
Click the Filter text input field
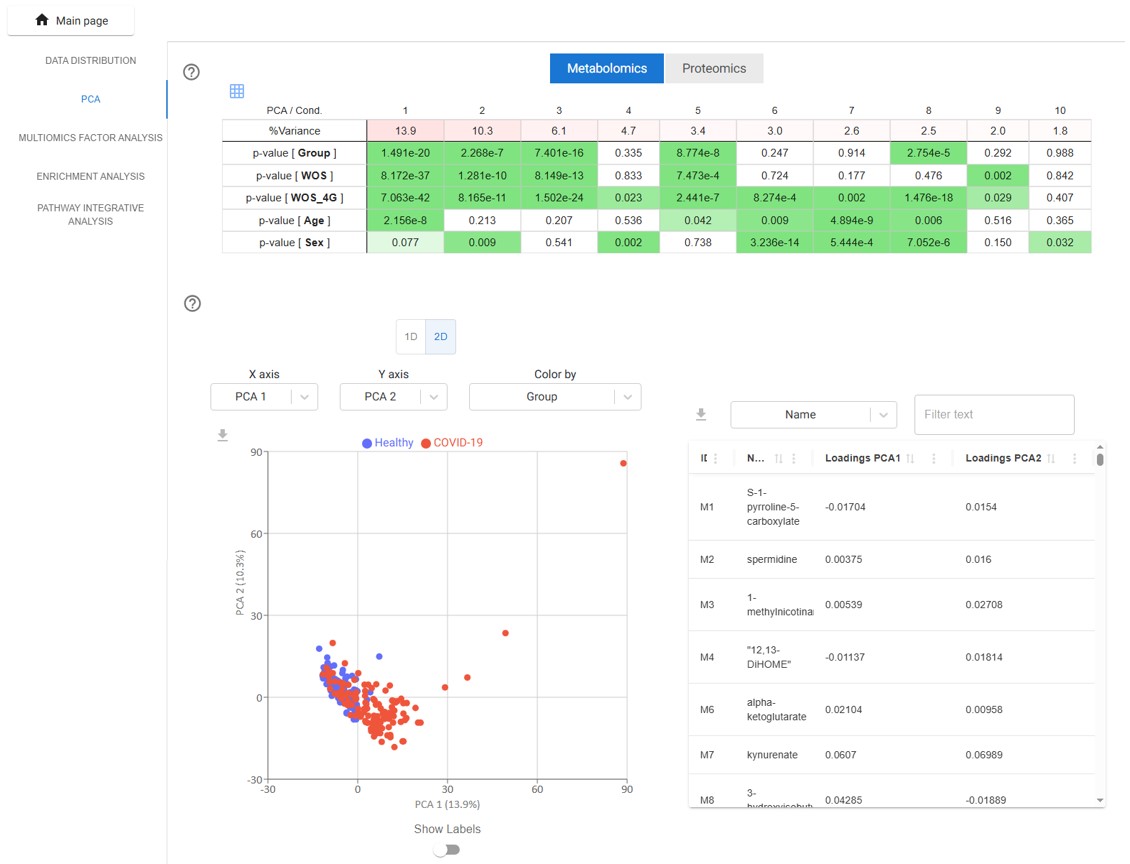[993, 414]
